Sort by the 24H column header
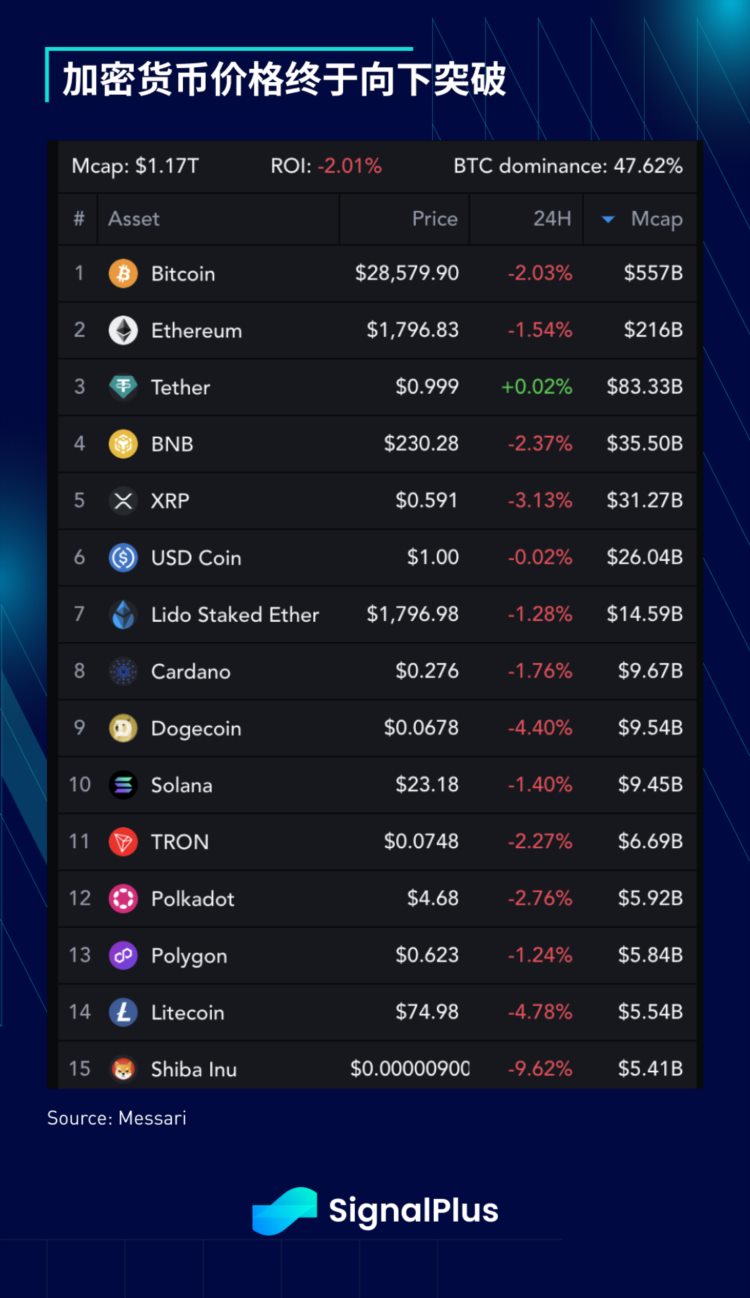750x1298 pixels. (x=551, y=219)
